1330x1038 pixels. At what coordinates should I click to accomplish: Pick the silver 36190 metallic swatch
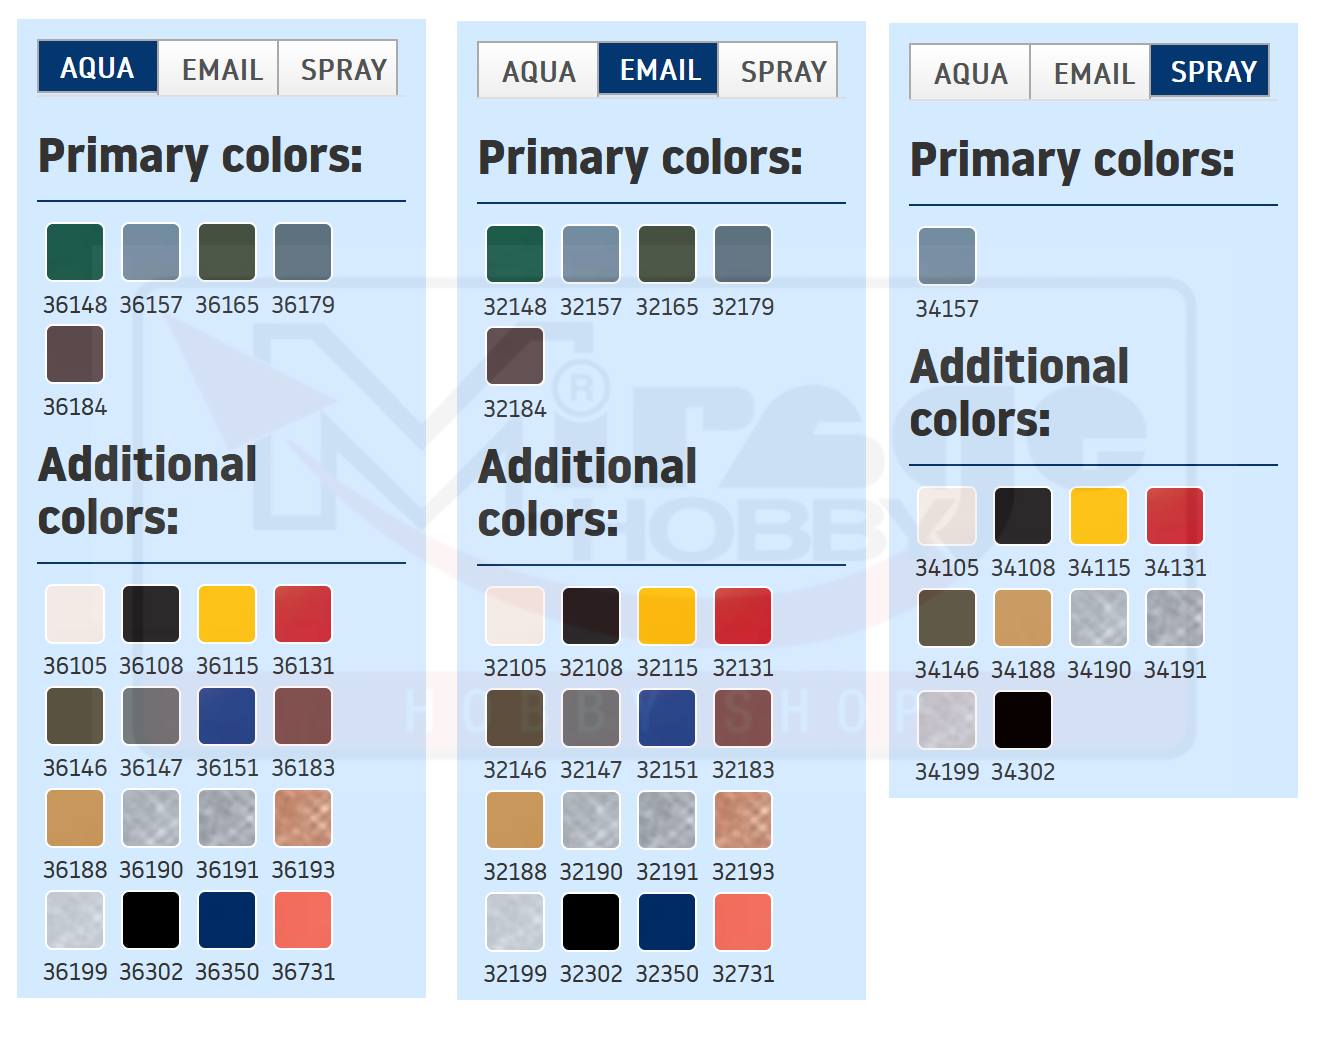click(151, 818)
